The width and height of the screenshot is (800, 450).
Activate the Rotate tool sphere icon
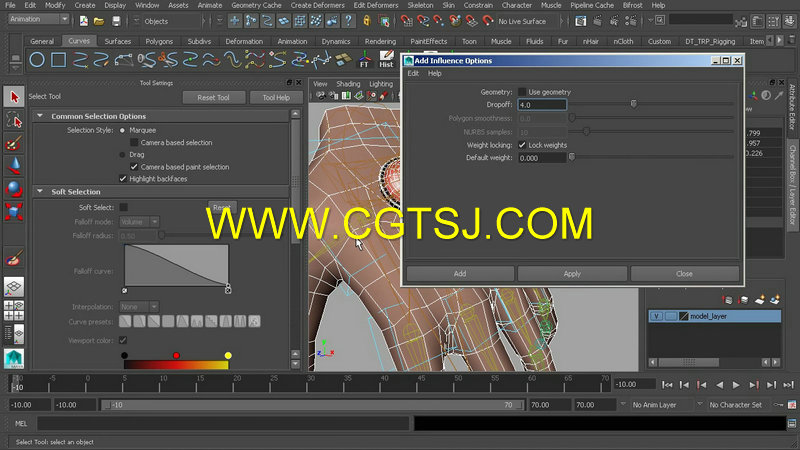14,189
